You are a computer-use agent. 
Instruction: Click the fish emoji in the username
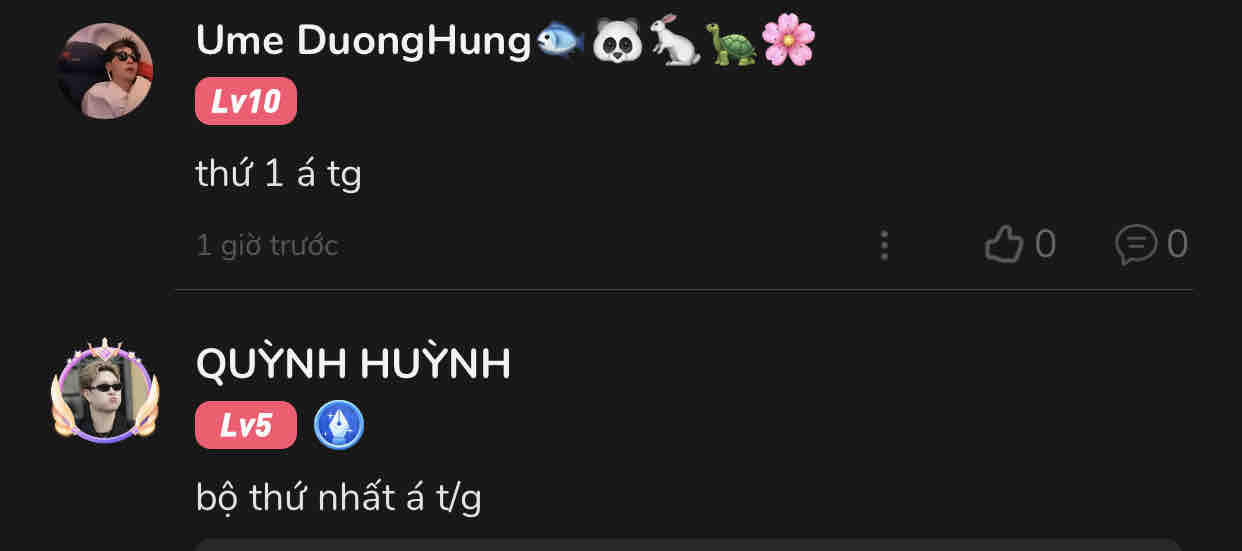pyautogui.click(x=561, y=42)
